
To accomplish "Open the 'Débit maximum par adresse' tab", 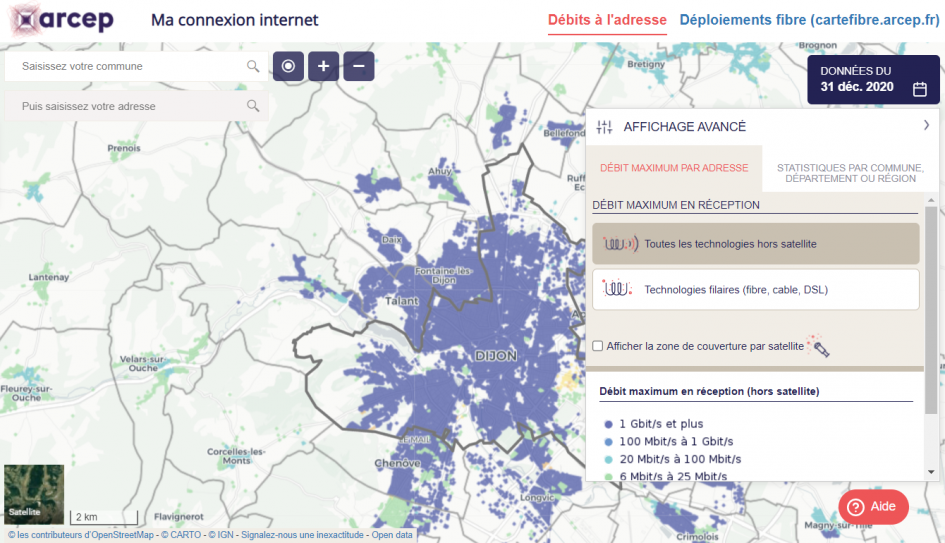I will coord(673,168).
